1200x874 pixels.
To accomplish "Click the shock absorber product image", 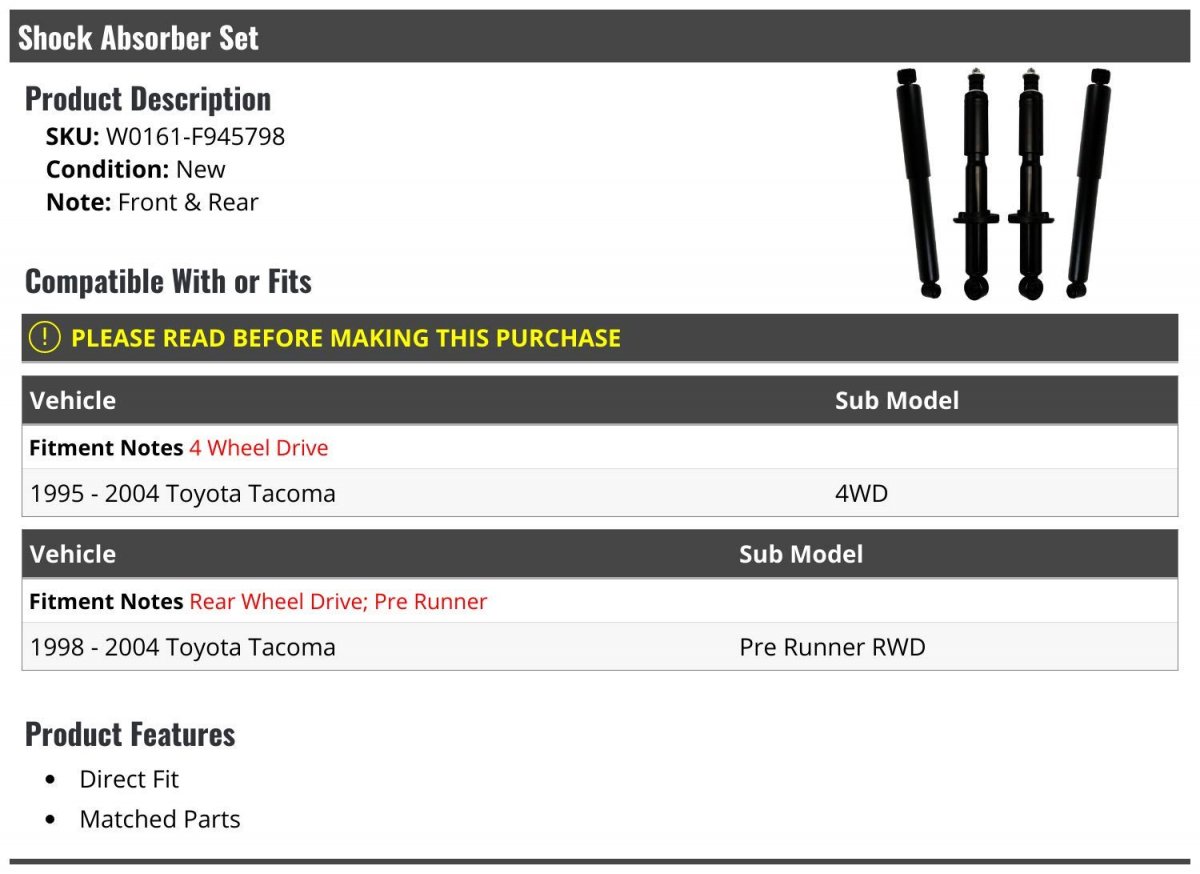I will (x=1003, y=185).
